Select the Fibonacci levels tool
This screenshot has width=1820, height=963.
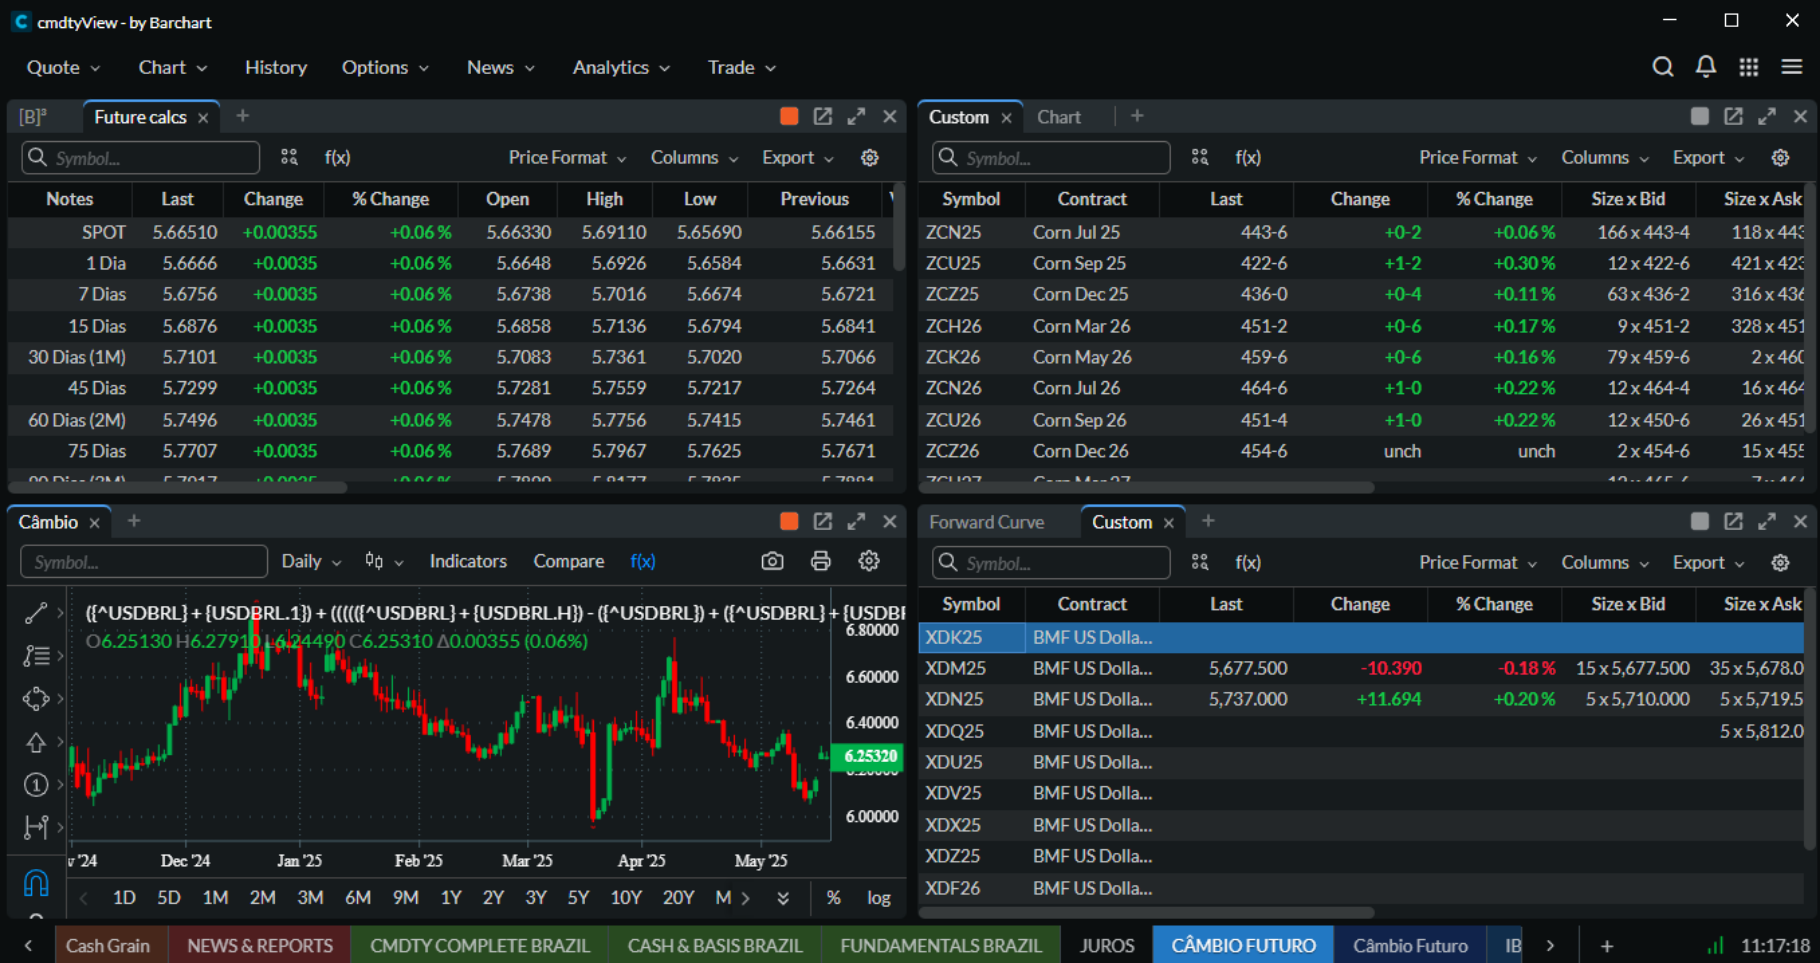[x=35, y=656]
